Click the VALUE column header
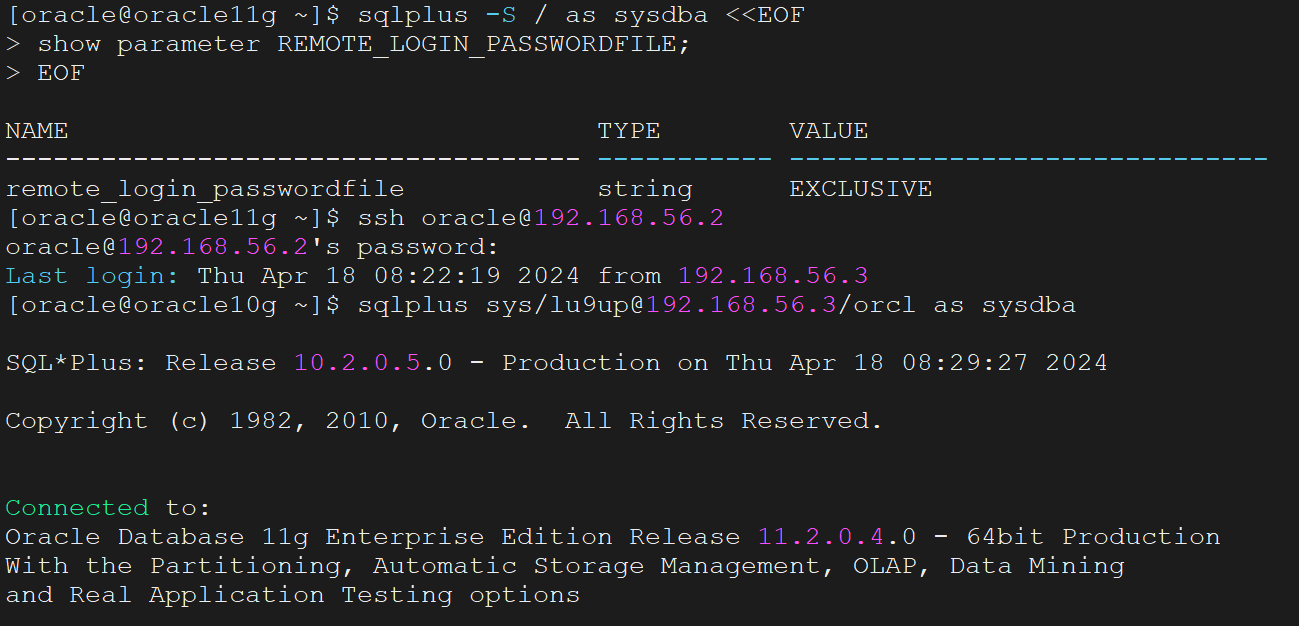The image size is (1299, 626). [828, 131]
